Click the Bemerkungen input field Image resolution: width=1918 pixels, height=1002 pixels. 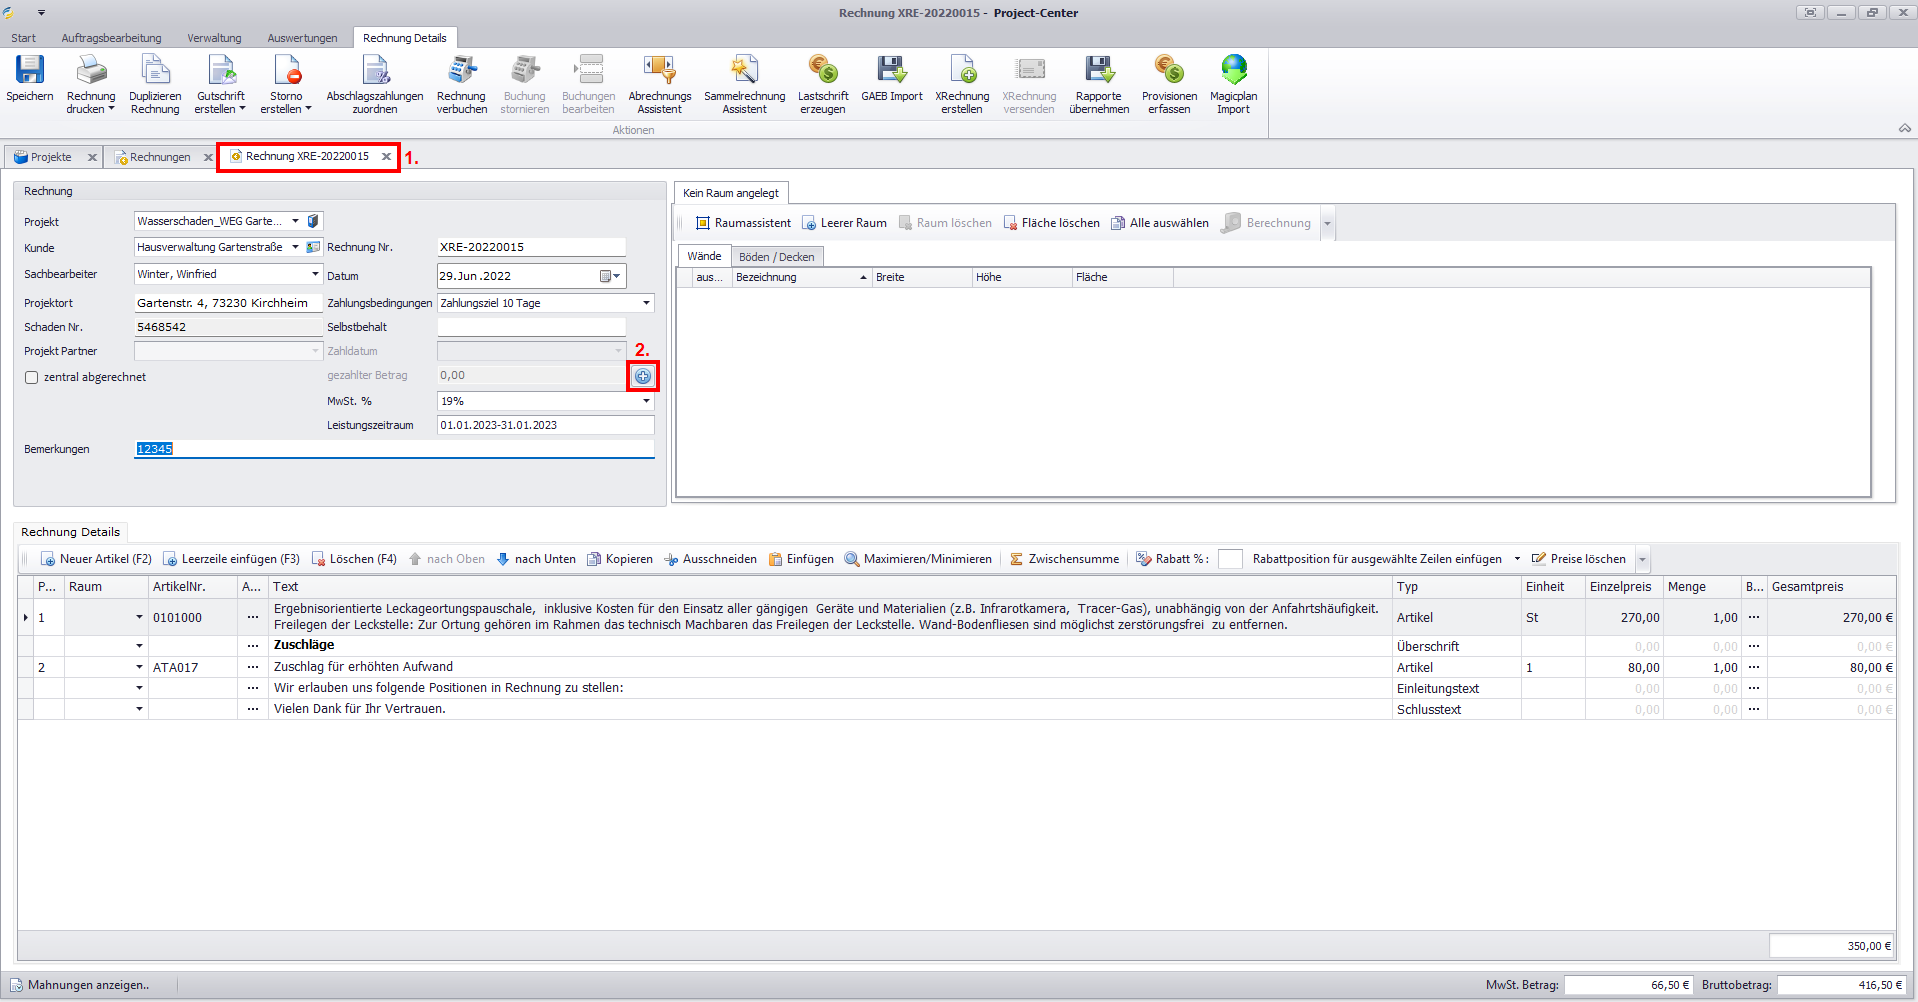coord(394,449)
